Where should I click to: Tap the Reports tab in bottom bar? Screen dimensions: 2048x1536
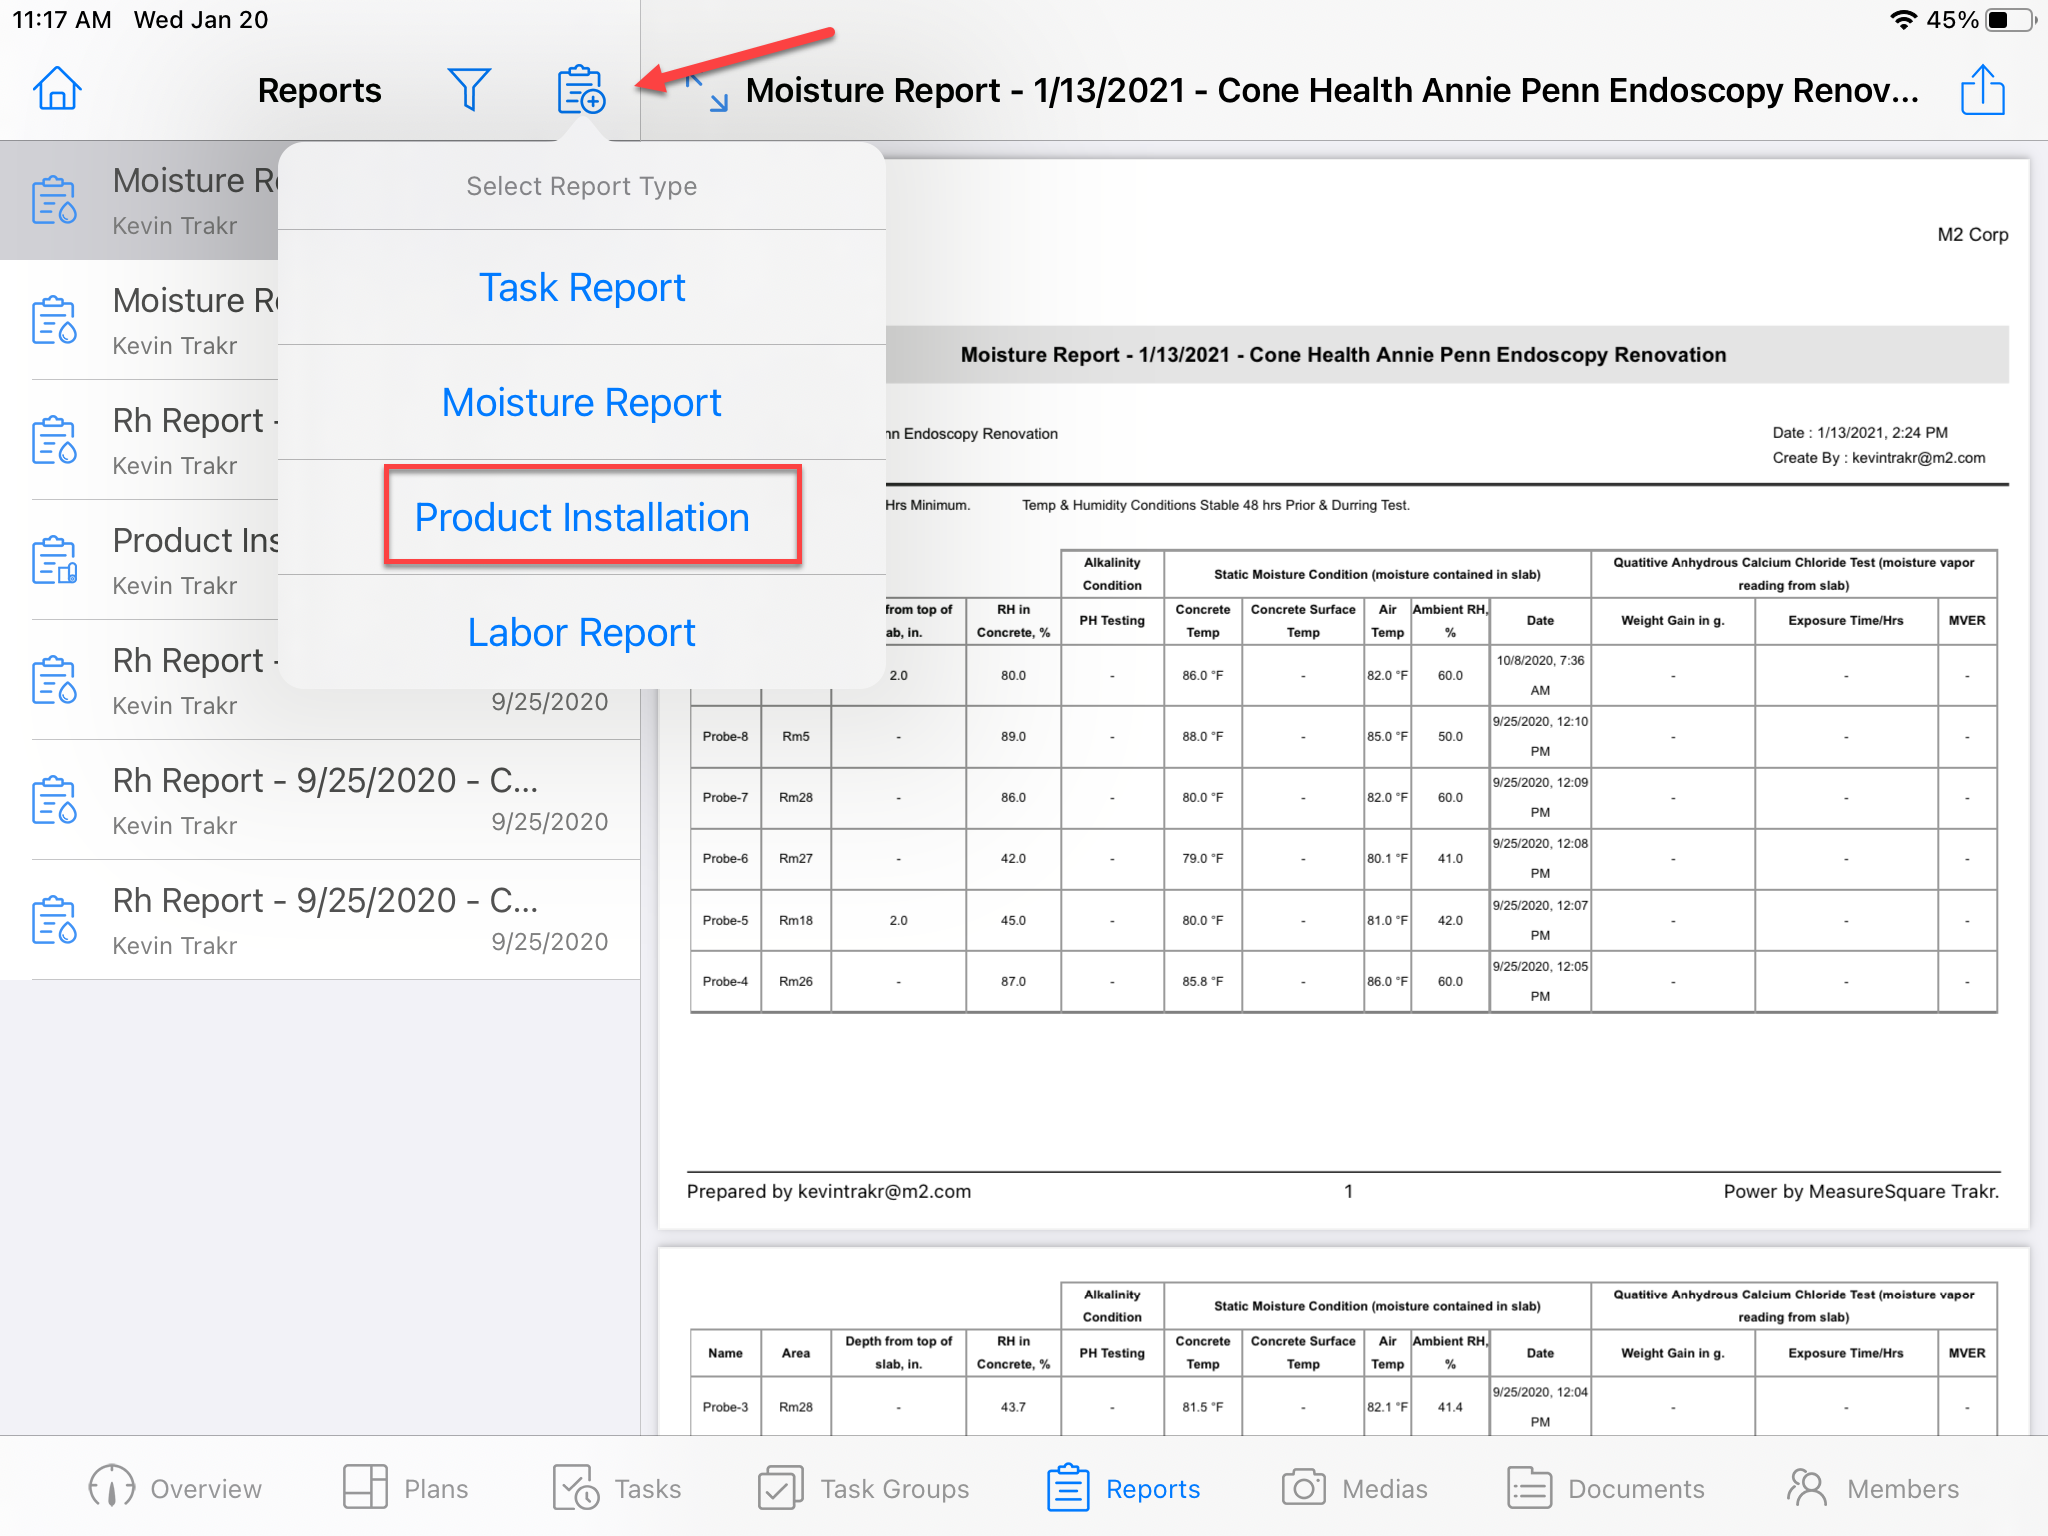click(1124, 1488)
